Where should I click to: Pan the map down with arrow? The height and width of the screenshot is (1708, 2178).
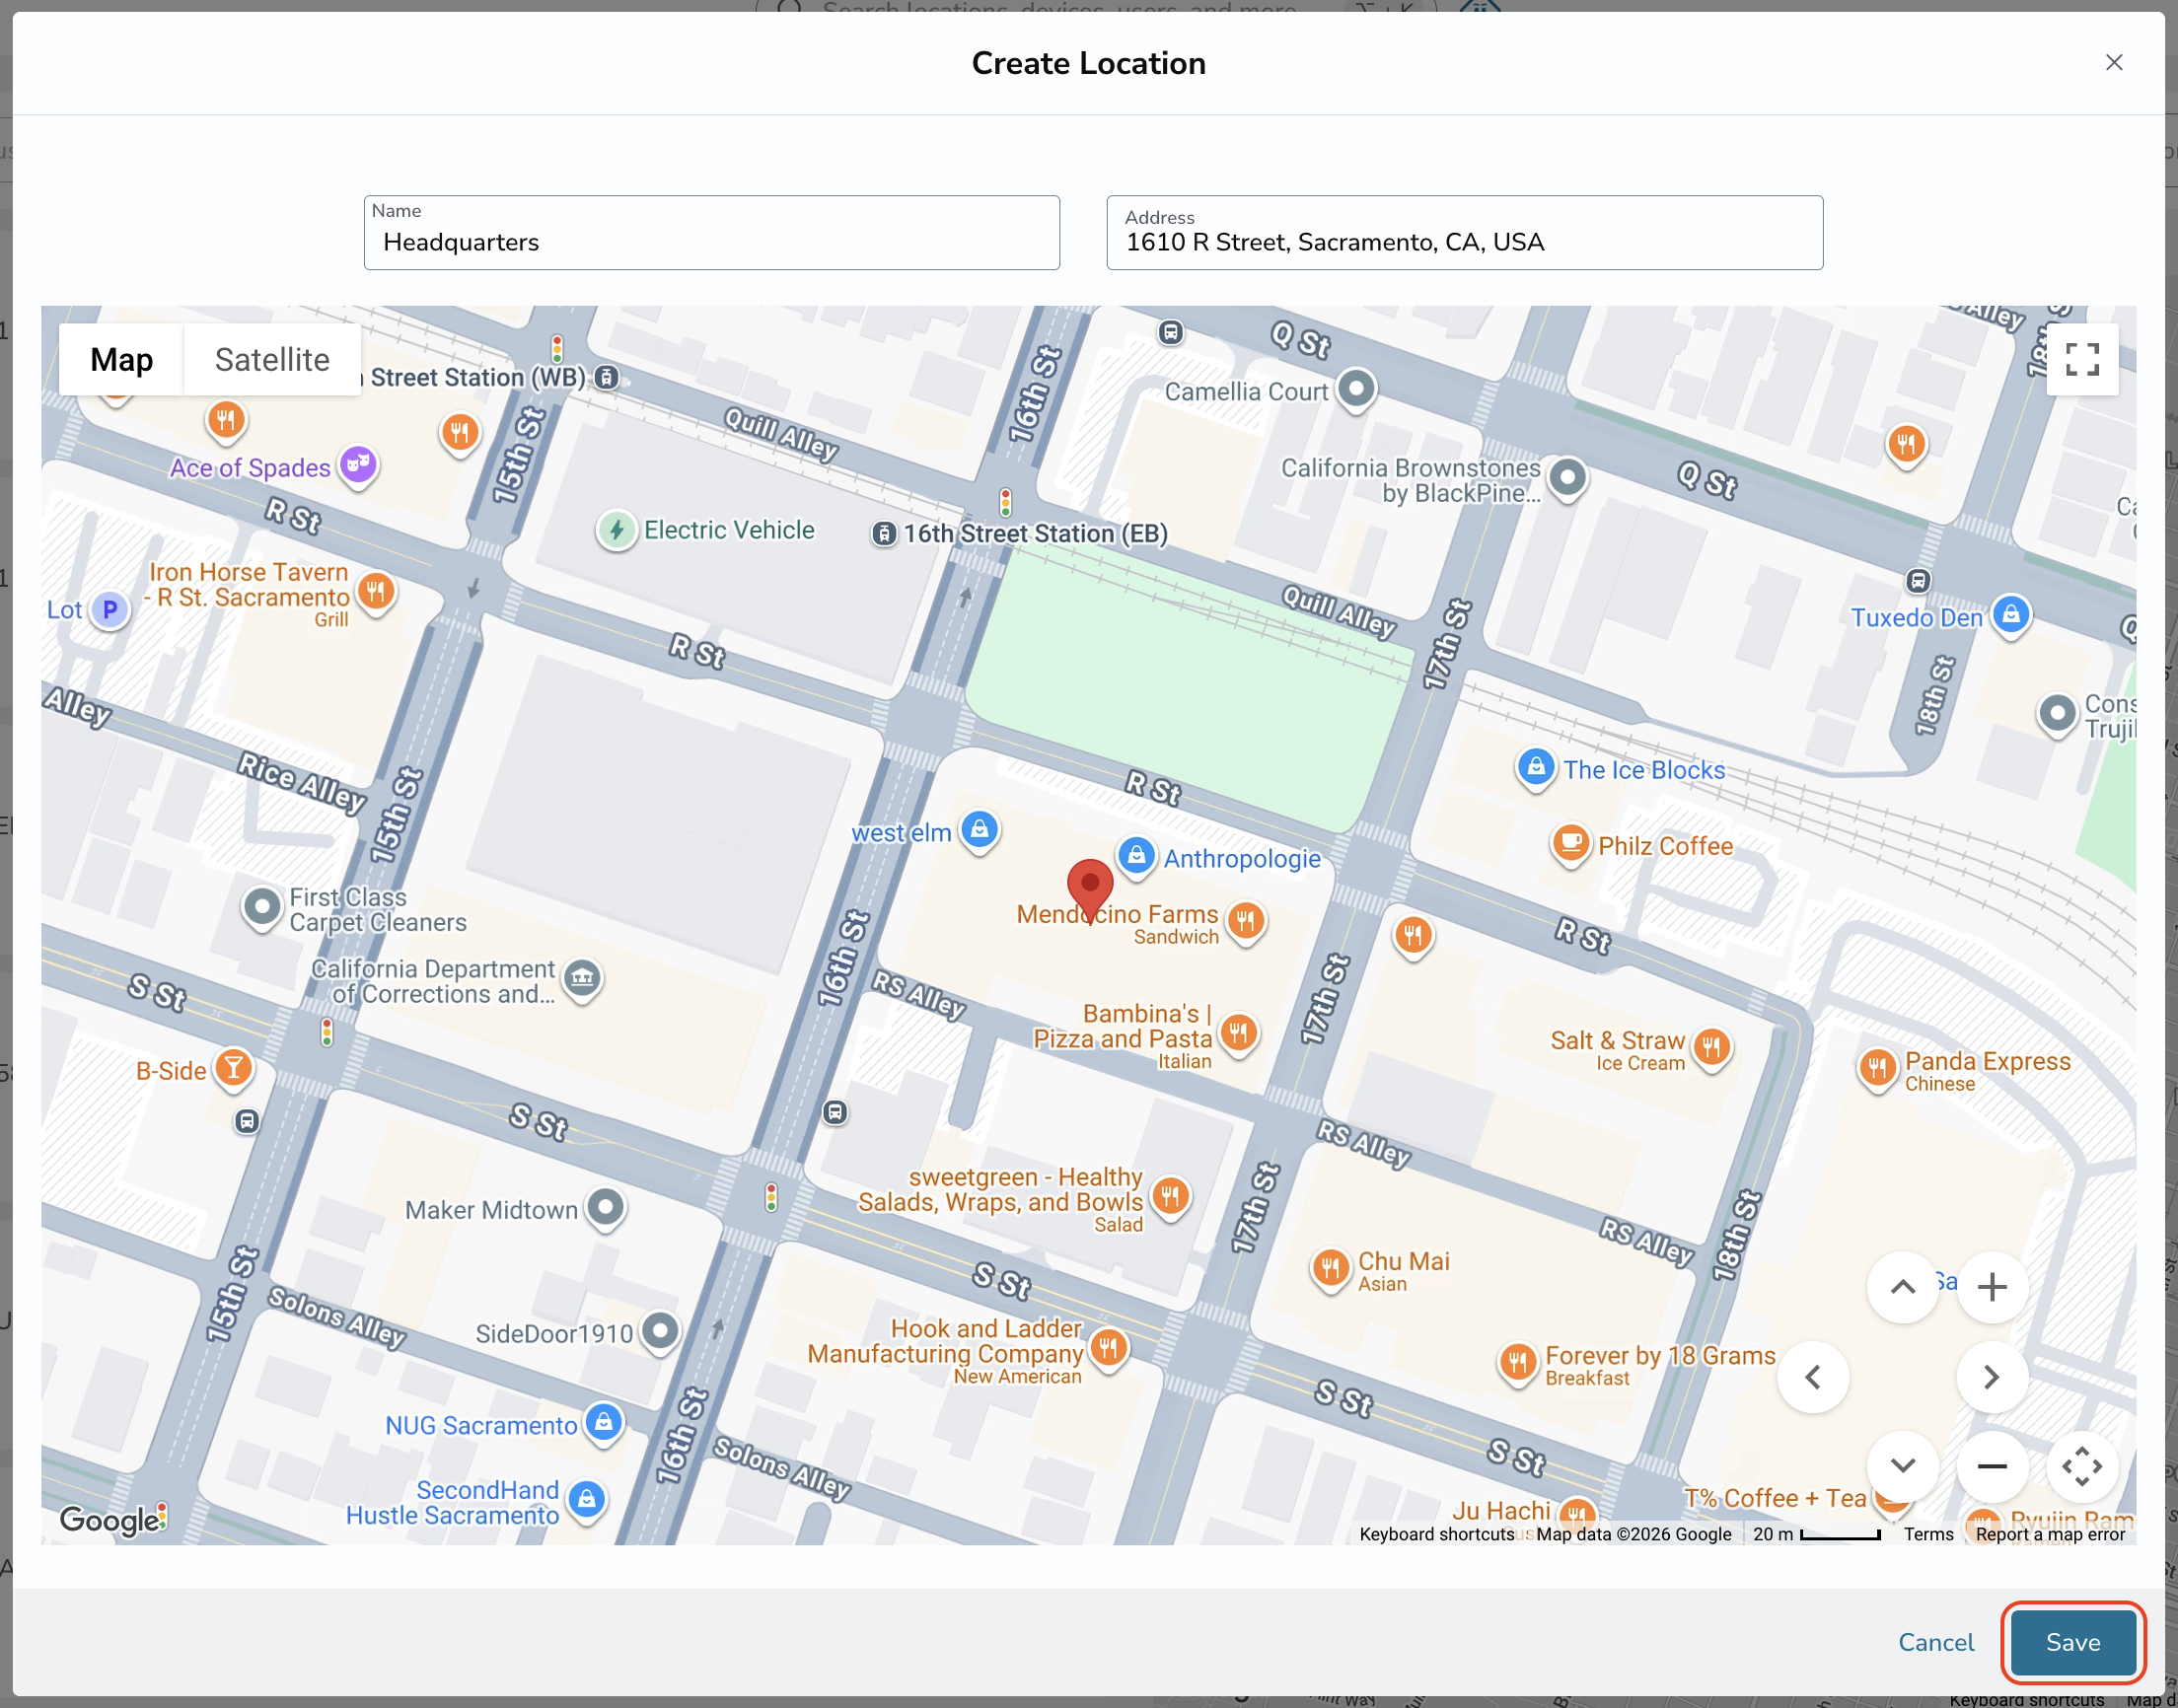pos(1902,1466)
